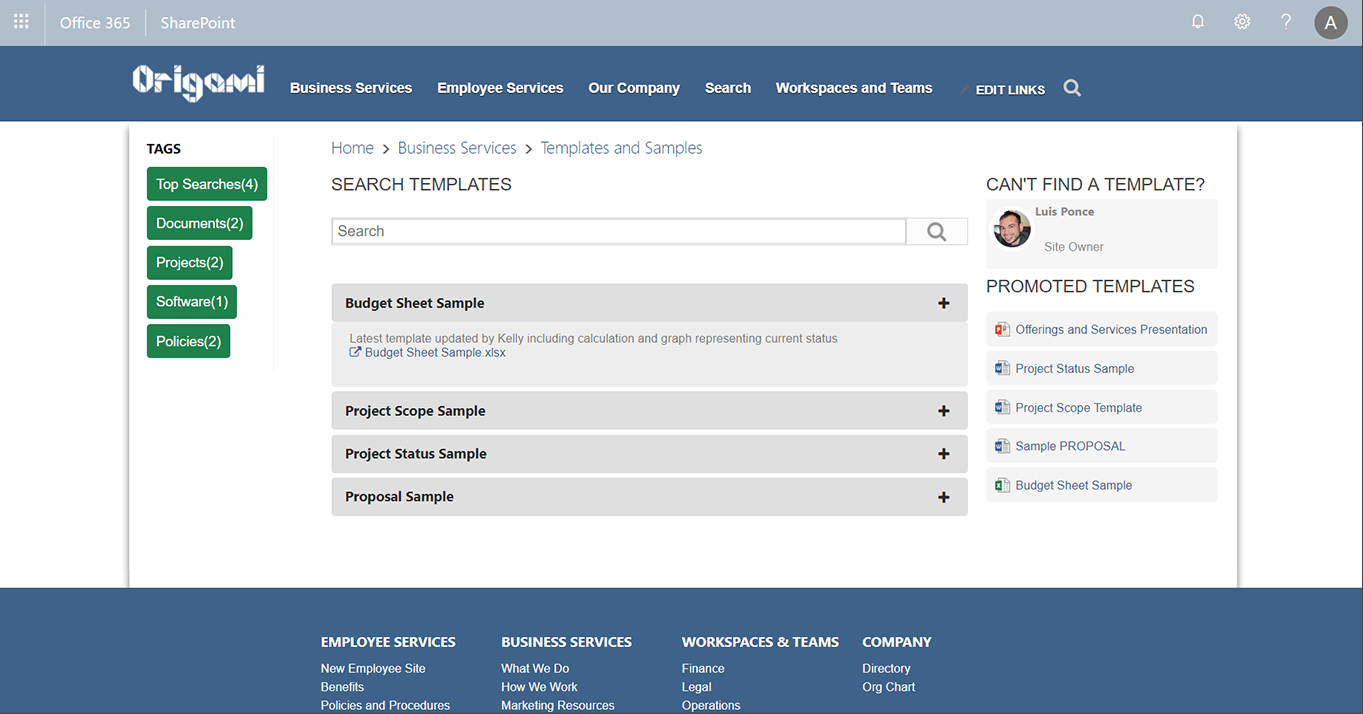
Task: Expand the Project Status Sample section
Action: [943, 454]
